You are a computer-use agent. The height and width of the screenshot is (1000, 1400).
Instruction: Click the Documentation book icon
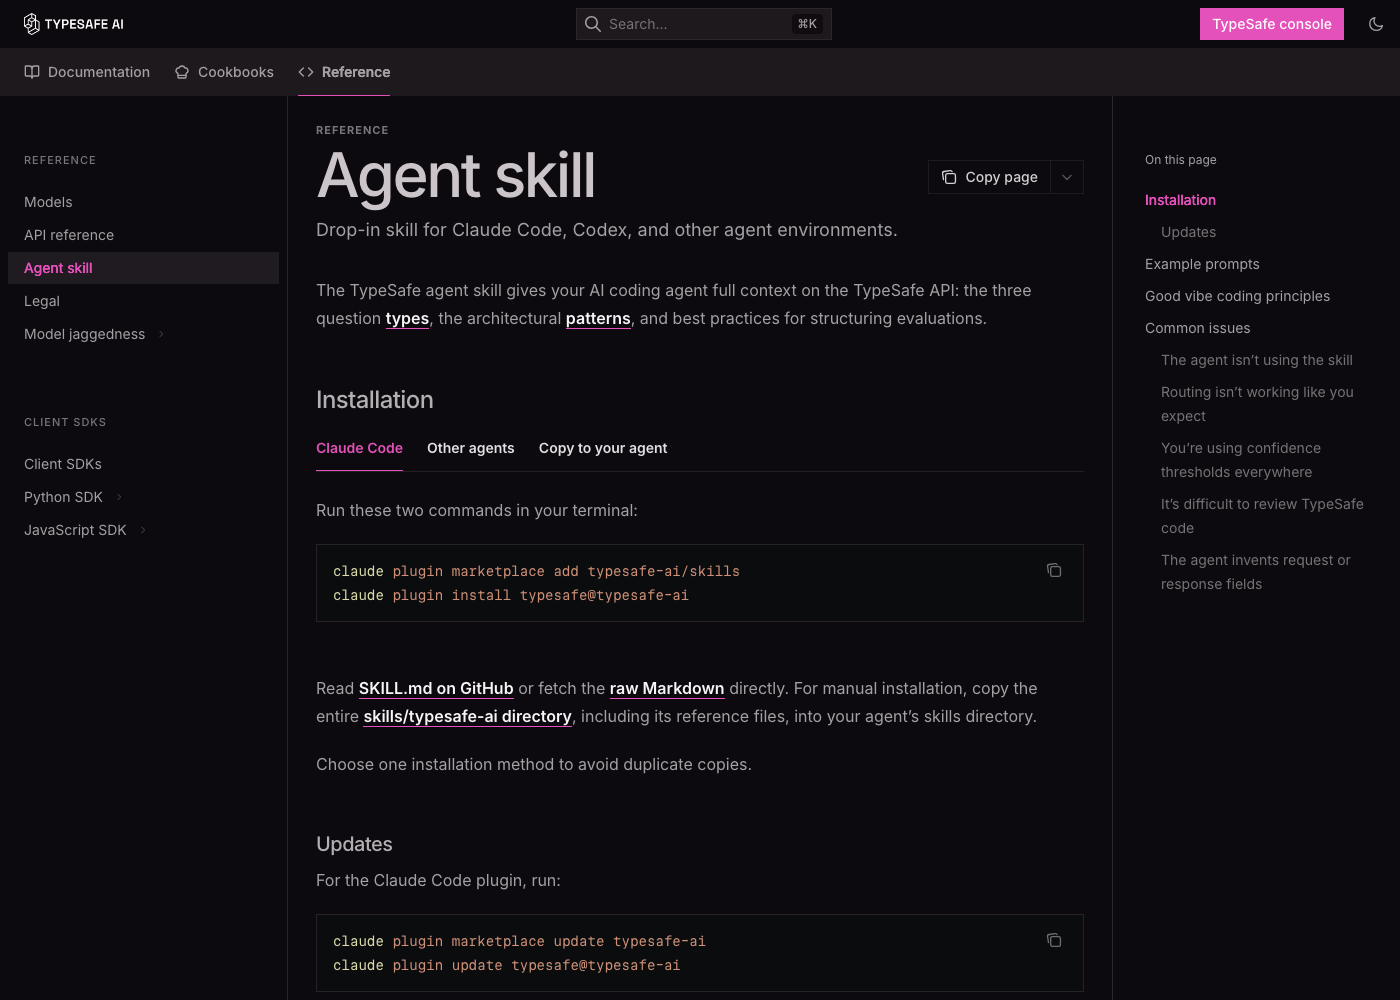(x=32, y=72)
